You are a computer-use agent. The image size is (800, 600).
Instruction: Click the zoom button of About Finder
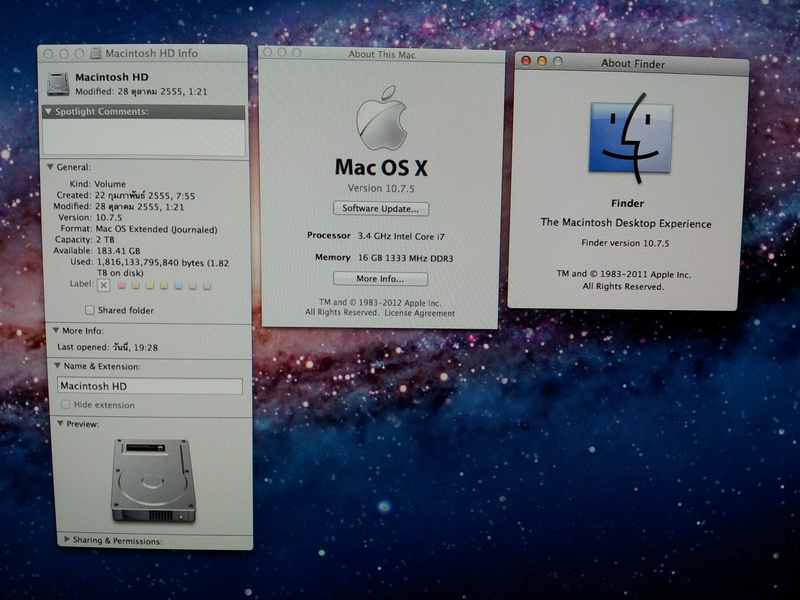click(558, 61)
